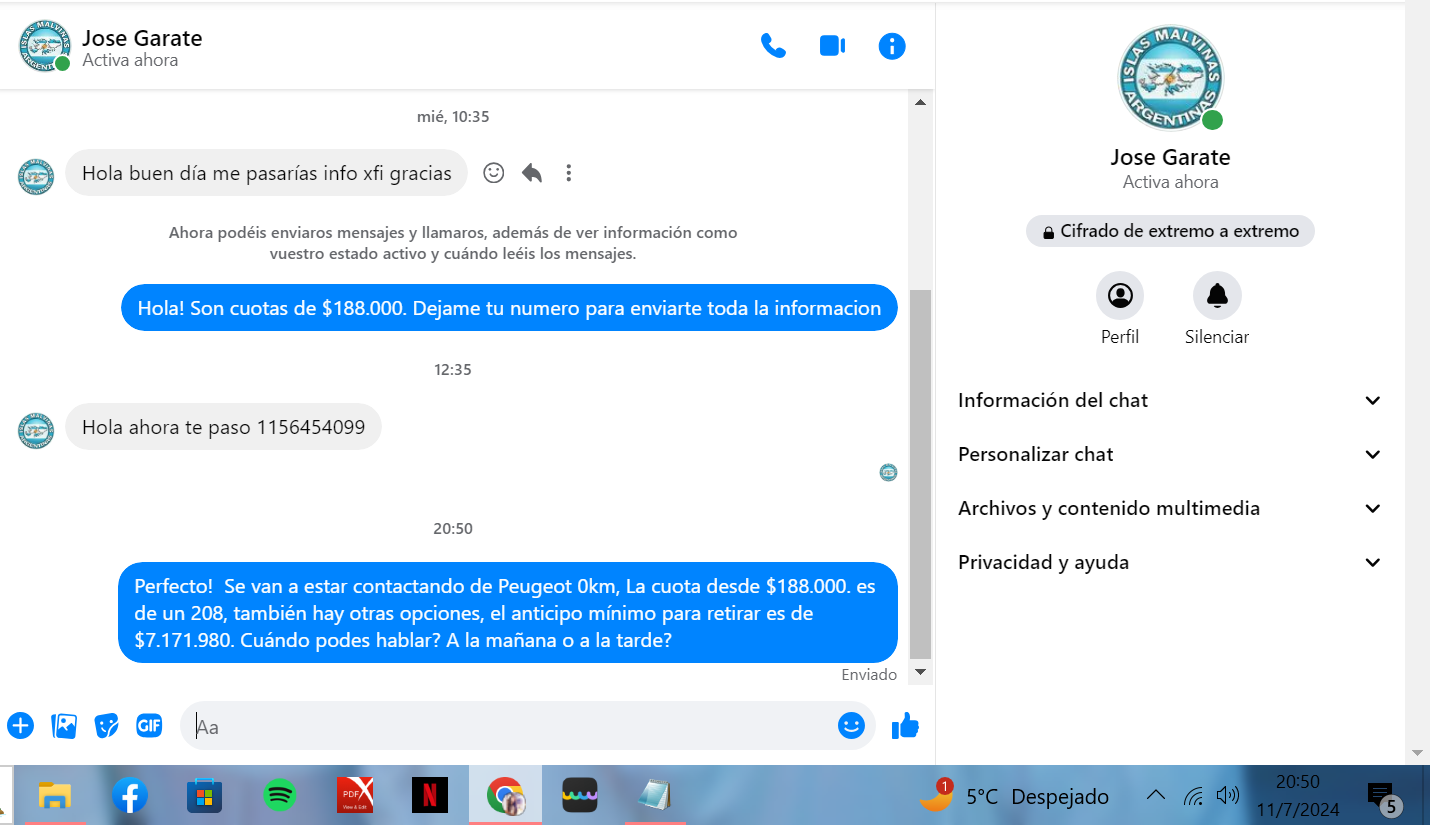The image size is (1430, 825).
Task: Send a thumbs-up like
Action: coord(905,726)
